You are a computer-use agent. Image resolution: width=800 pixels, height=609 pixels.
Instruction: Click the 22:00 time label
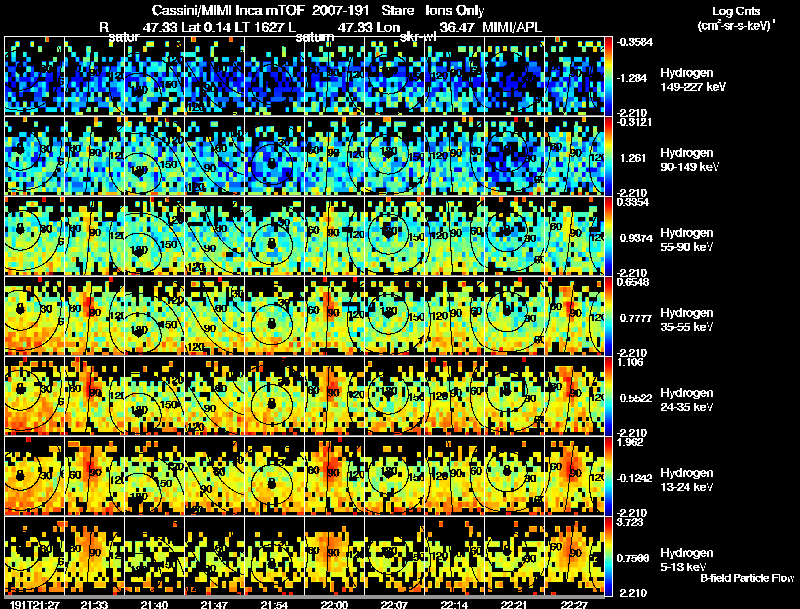[x=334, y=604]
